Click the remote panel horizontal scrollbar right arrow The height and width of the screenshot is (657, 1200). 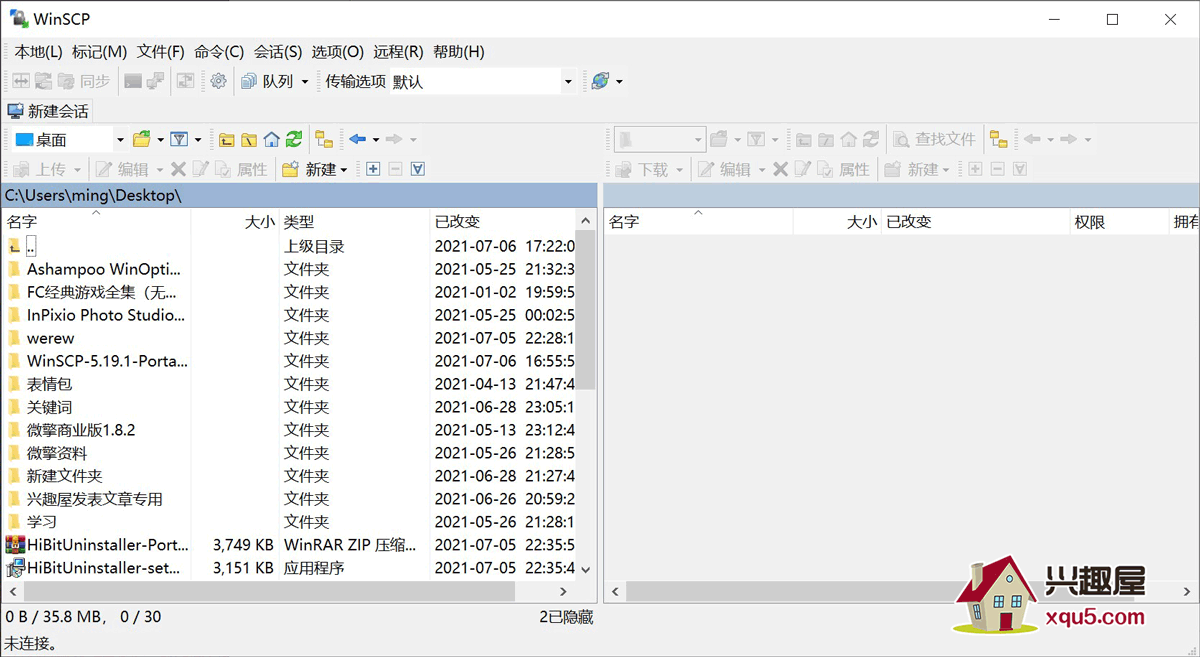coord(1186,592)
